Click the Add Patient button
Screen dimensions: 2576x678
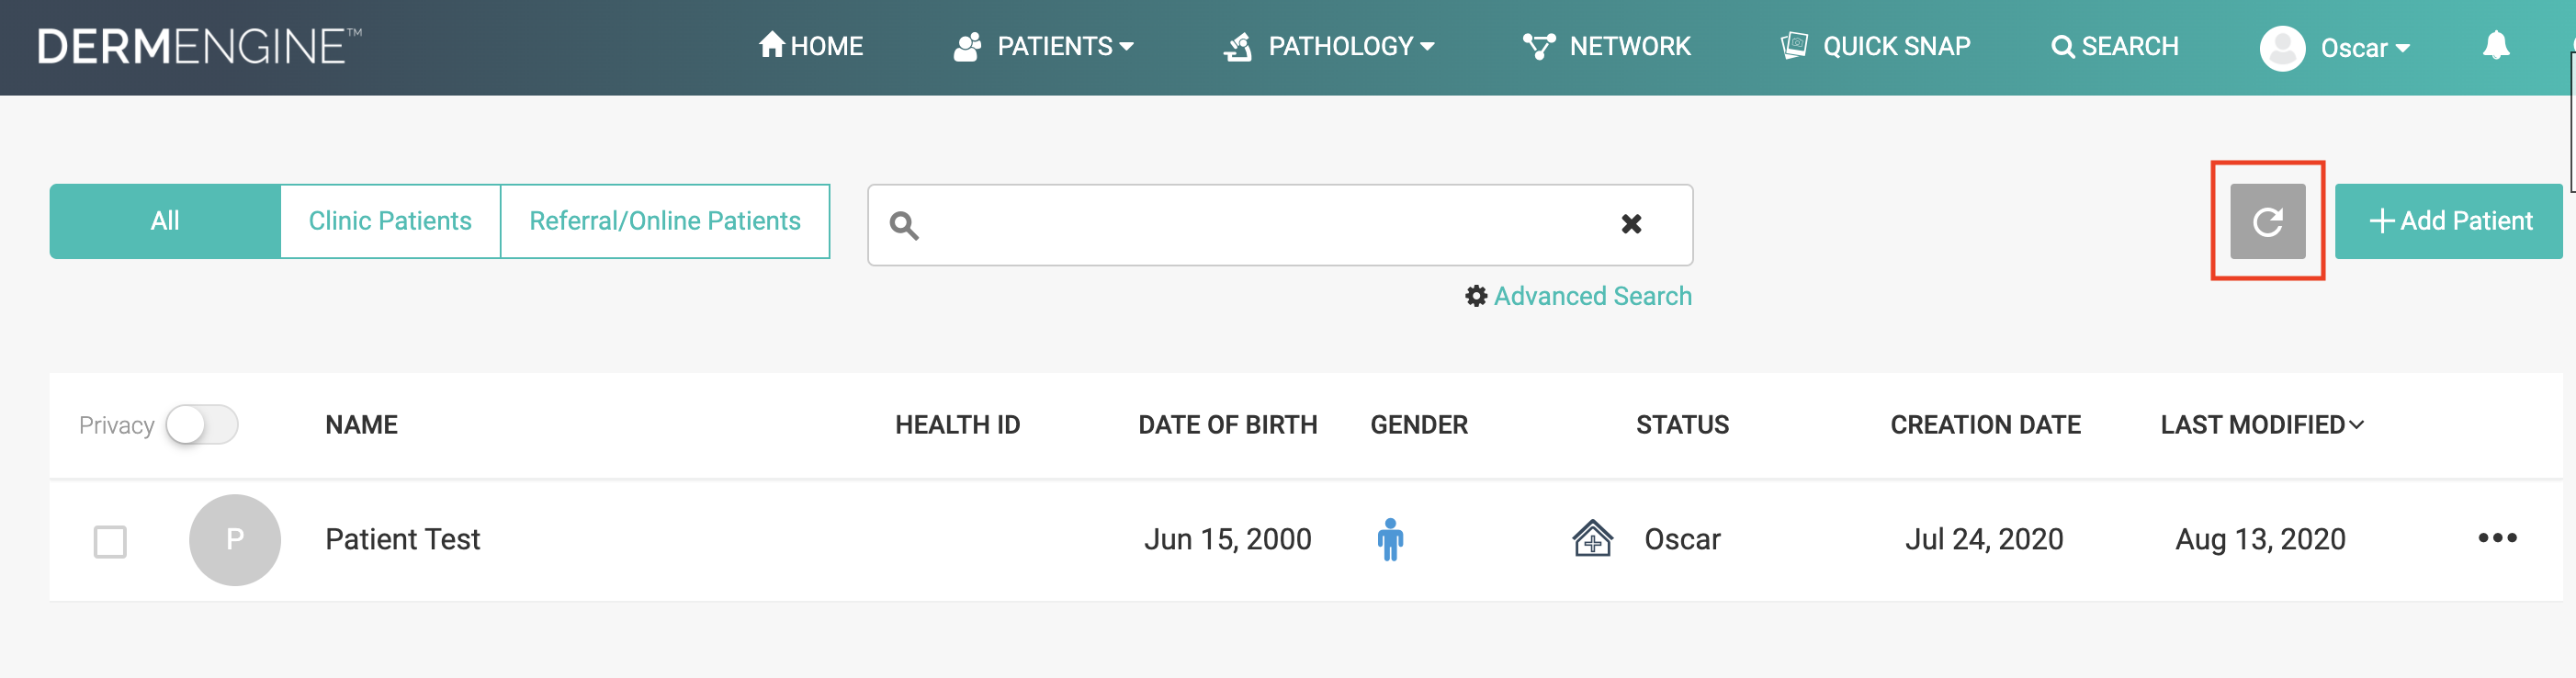2449,221
